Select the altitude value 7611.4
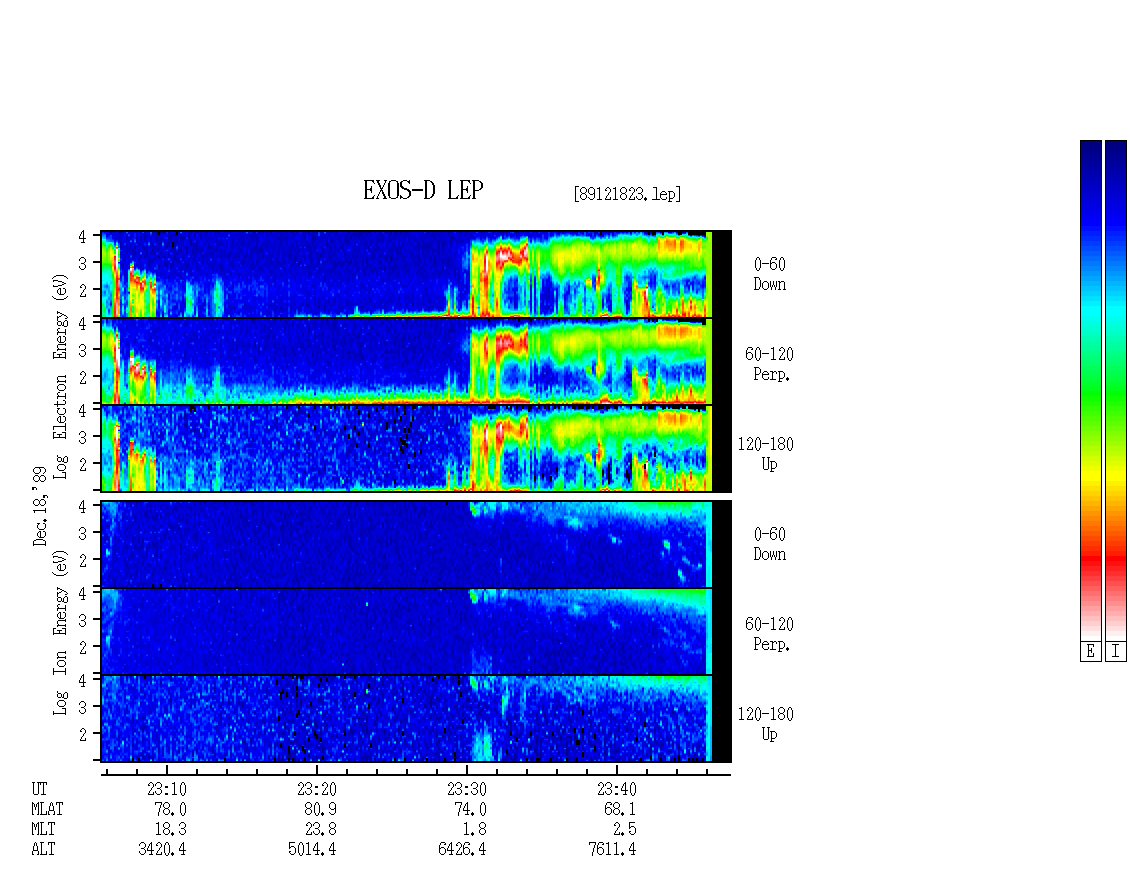1130x875 pixels. pos(612,849)
